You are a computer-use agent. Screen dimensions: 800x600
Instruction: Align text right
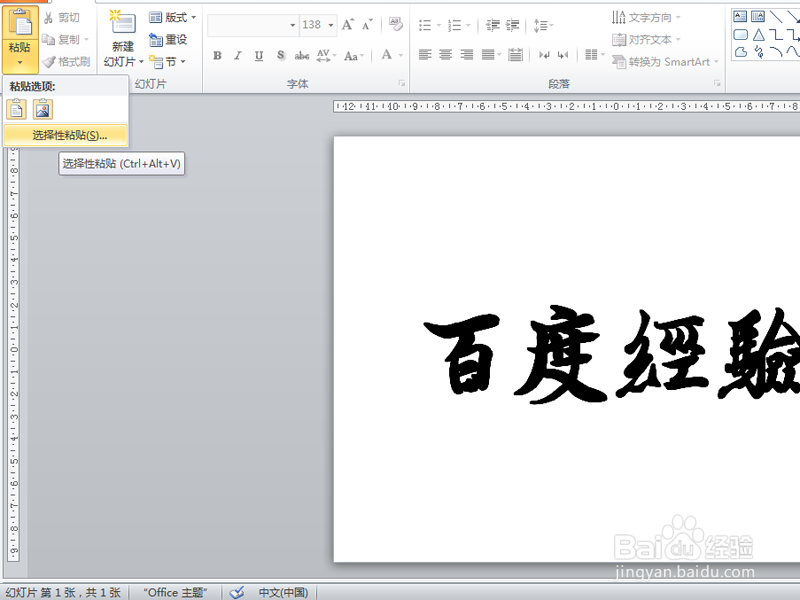tap(466, 55)
